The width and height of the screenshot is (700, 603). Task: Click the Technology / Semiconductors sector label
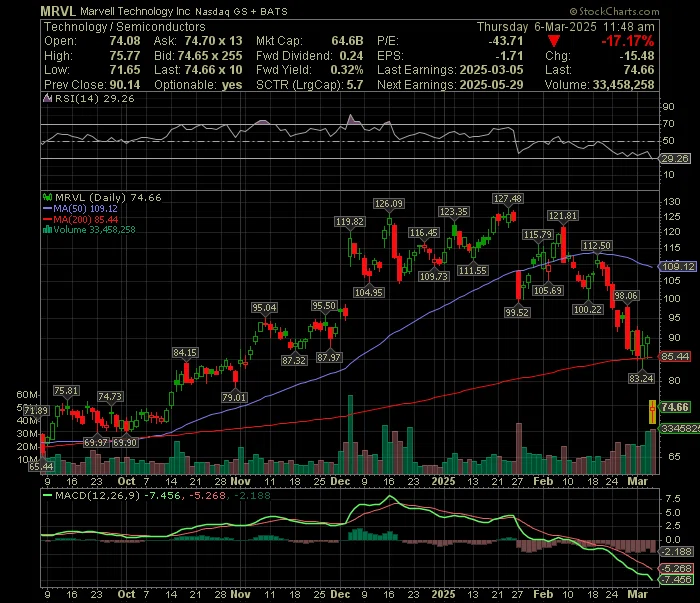[125, 27]
